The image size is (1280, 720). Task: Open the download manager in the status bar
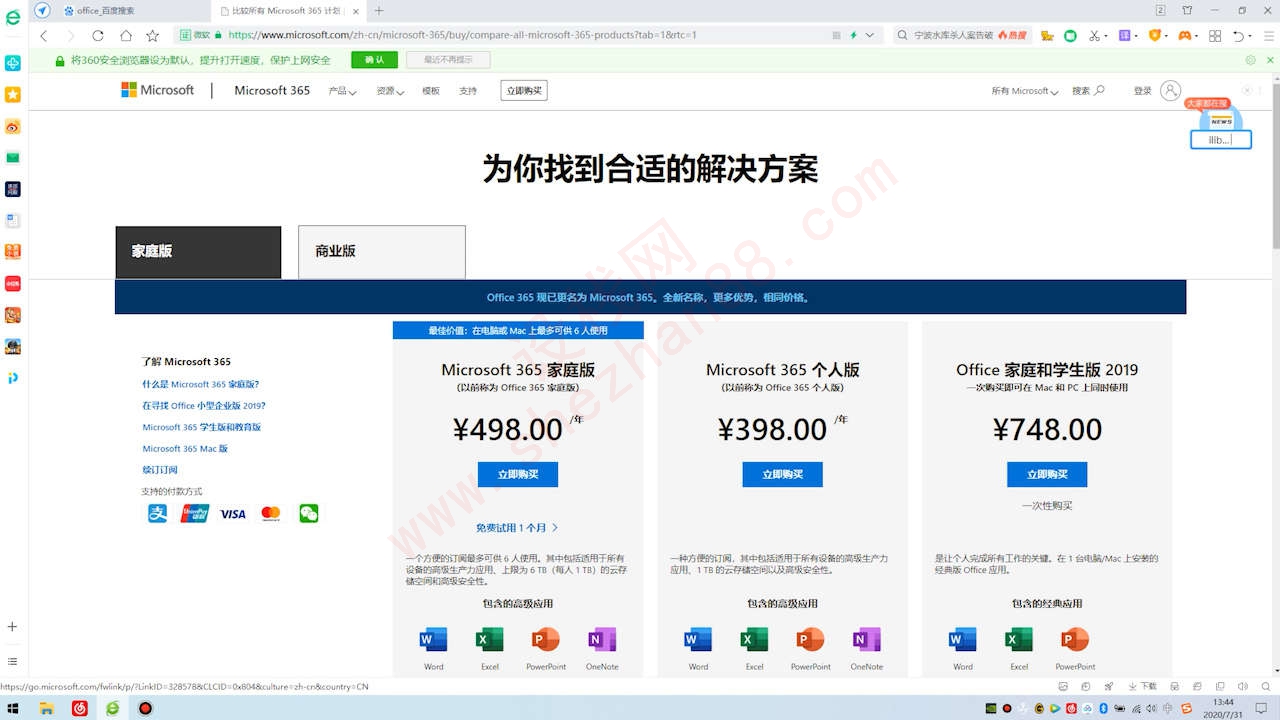1143,686
